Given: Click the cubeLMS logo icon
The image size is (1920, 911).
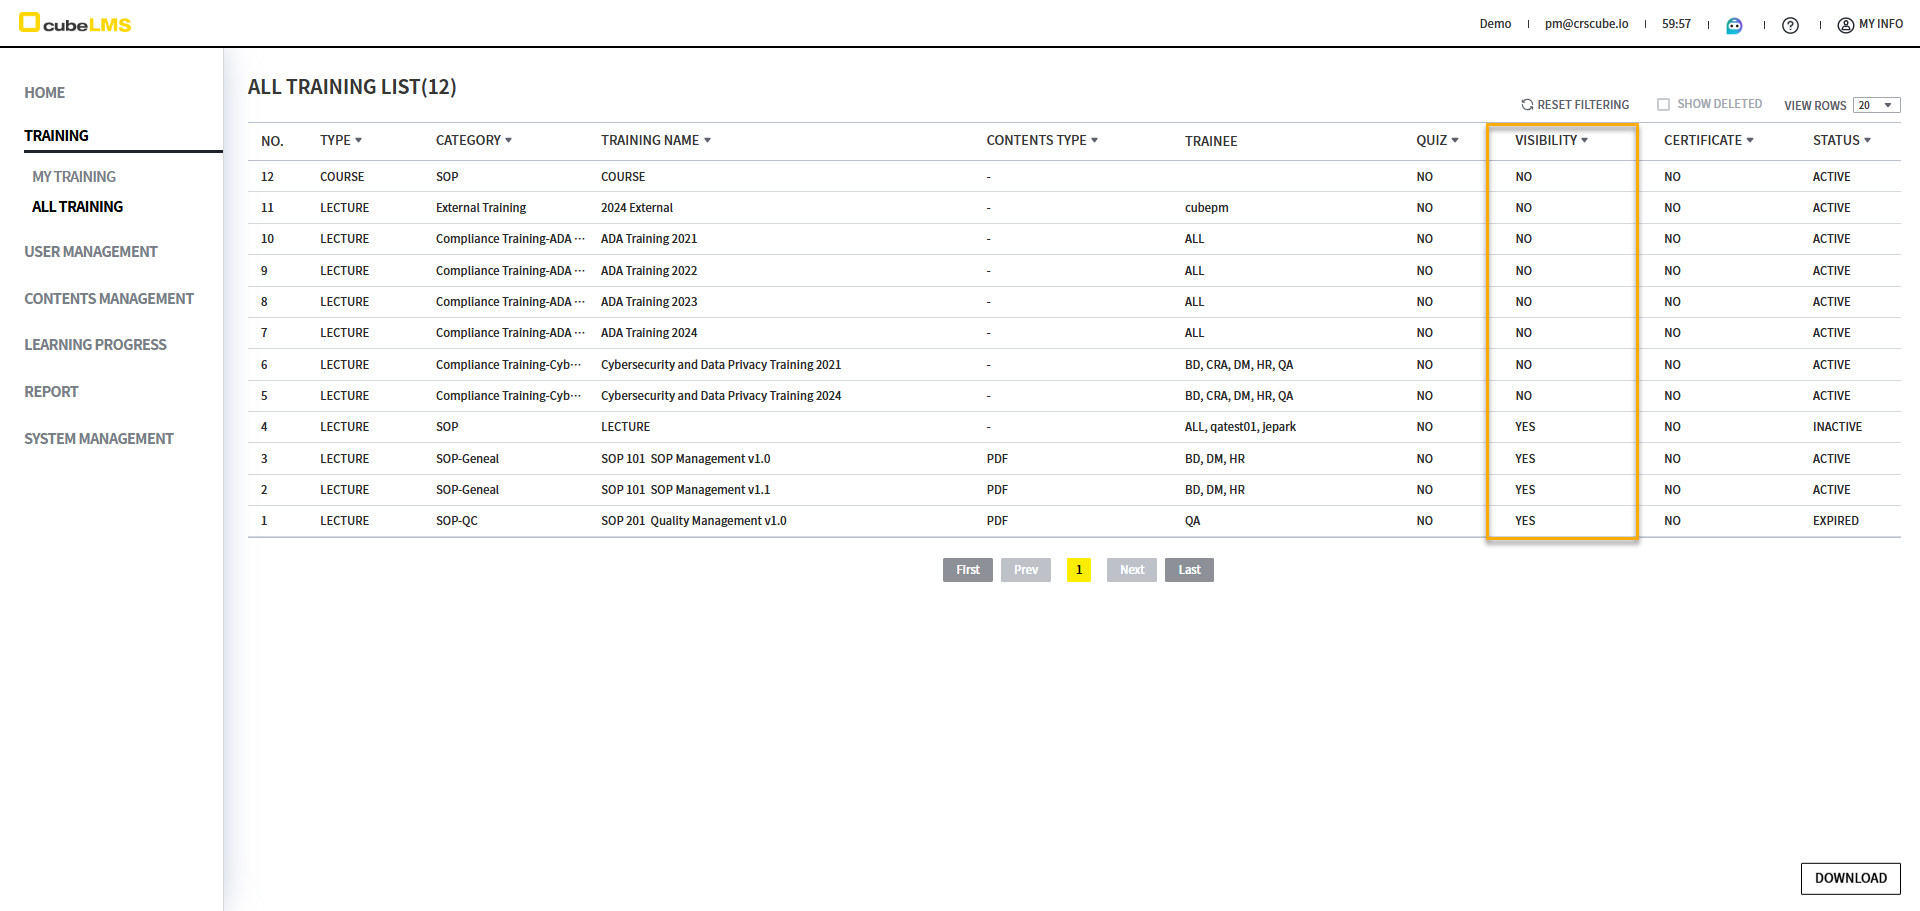Looking at the screenshot, I should [x=29, y=23].
